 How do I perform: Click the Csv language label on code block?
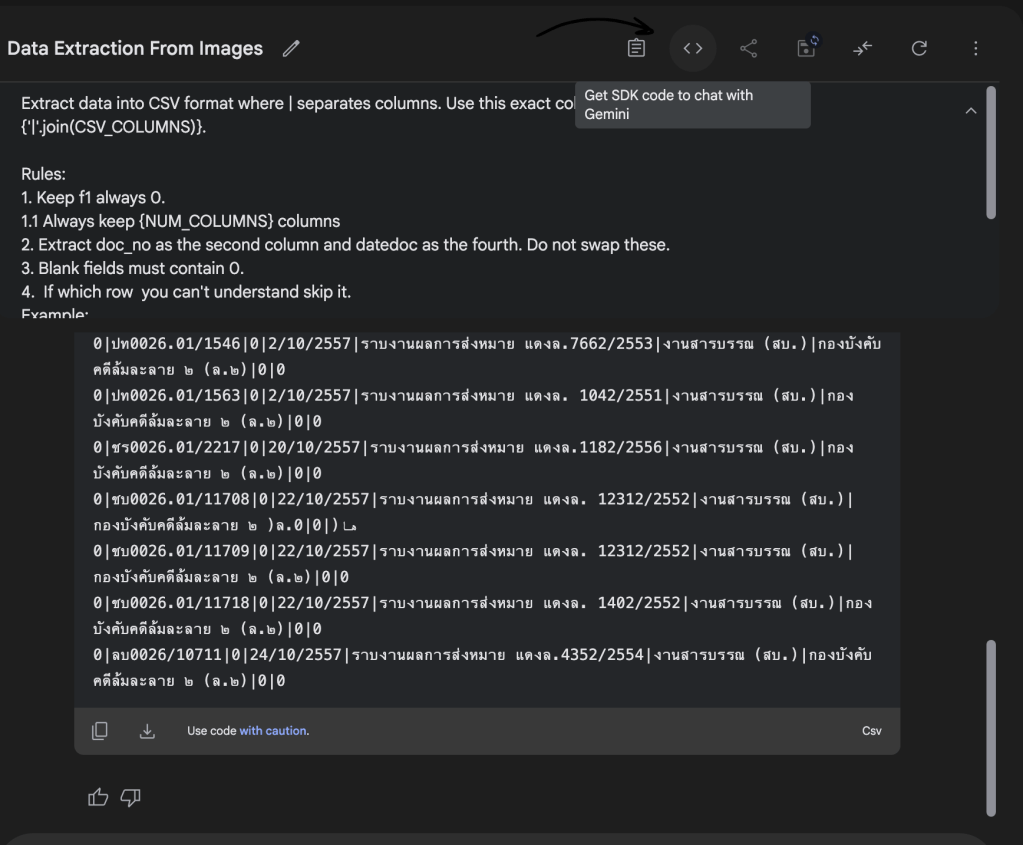click(x=871, y=731)
